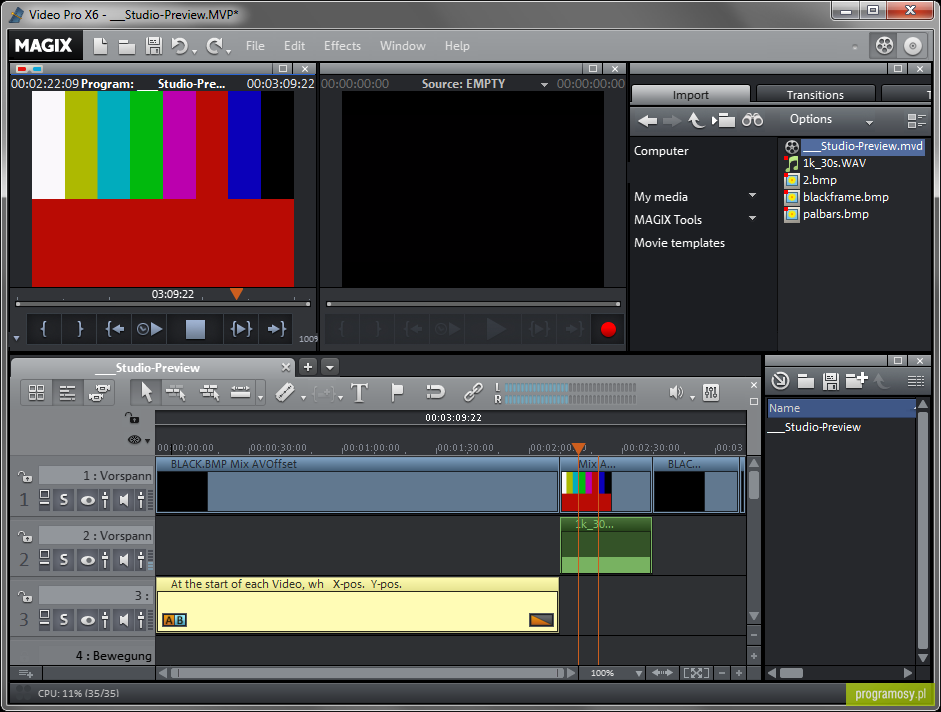The width and height of the screenshot is (941, 712).
Task: Toggle solo on track 3
Action: click(x=64, y=619)
